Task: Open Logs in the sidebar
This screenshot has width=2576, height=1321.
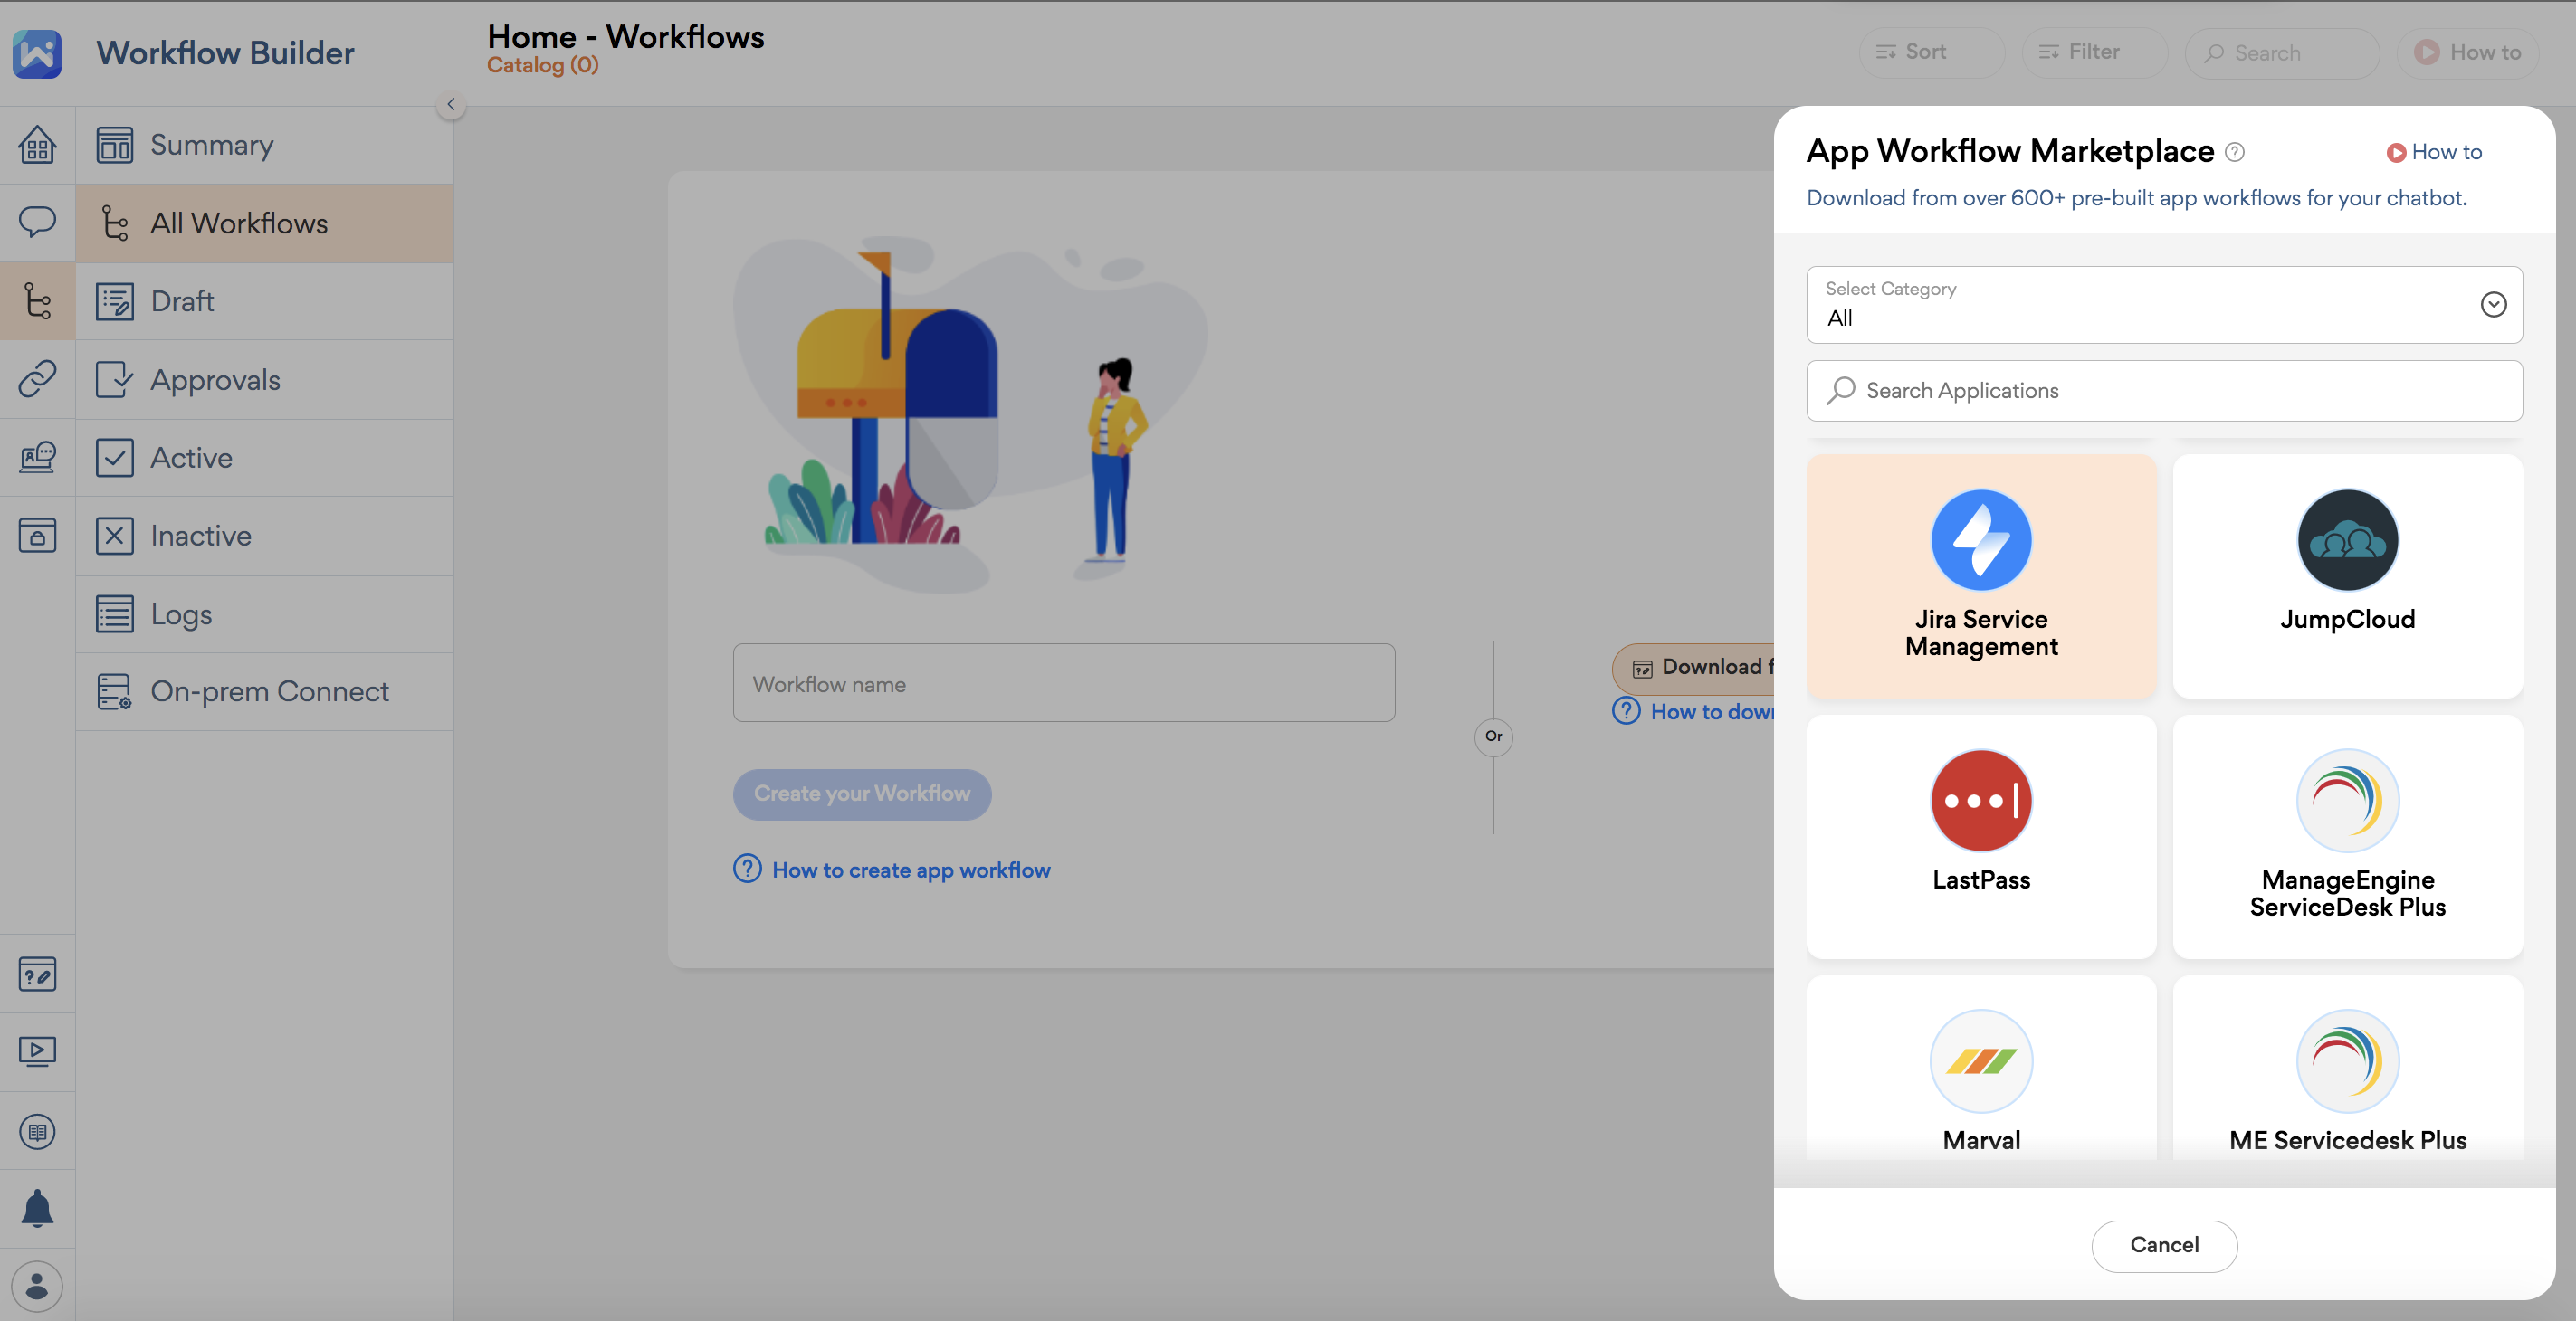Action: (x=264, y=614)
